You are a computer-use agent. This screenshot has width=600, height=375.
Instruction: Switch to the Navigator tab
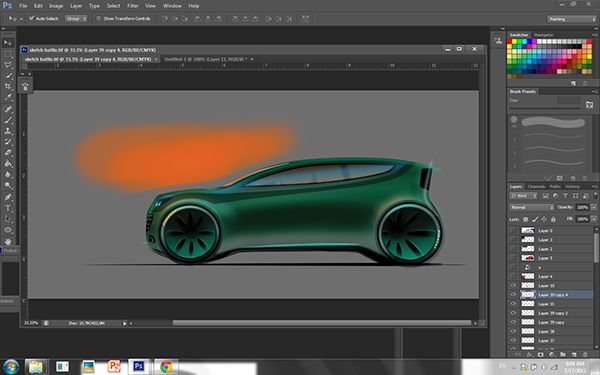544,35
